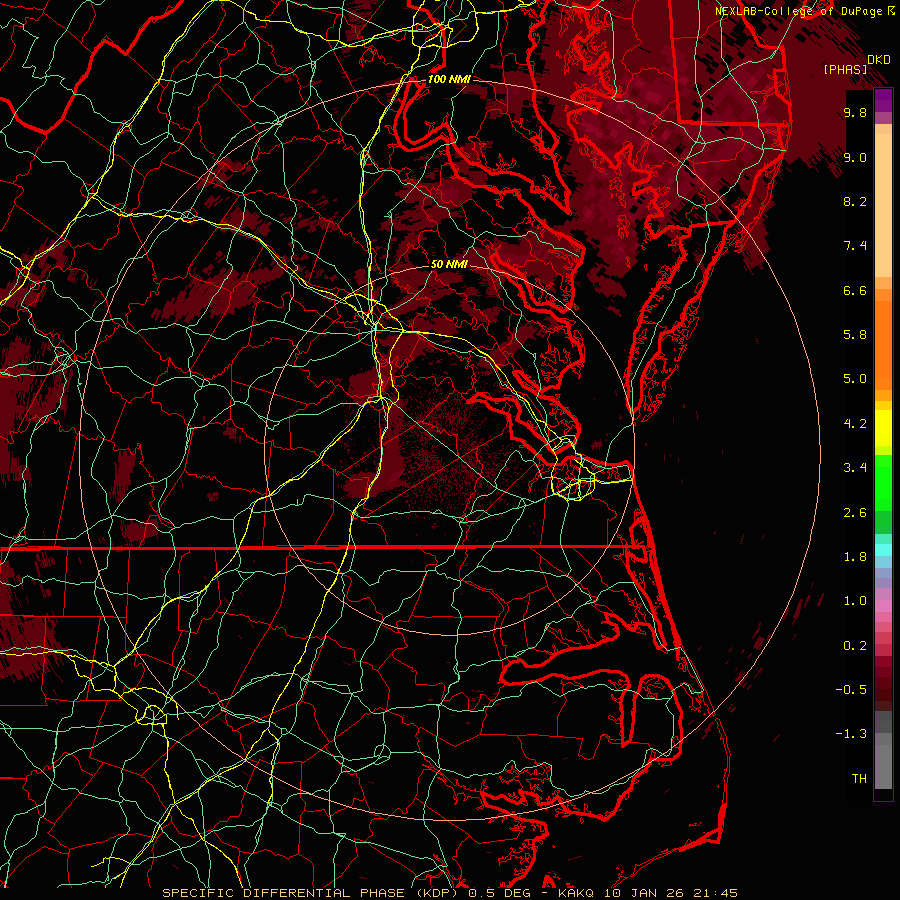
Task: Click the 1.8 legend value
Action: pyautogui.click(x=855, y=557)
